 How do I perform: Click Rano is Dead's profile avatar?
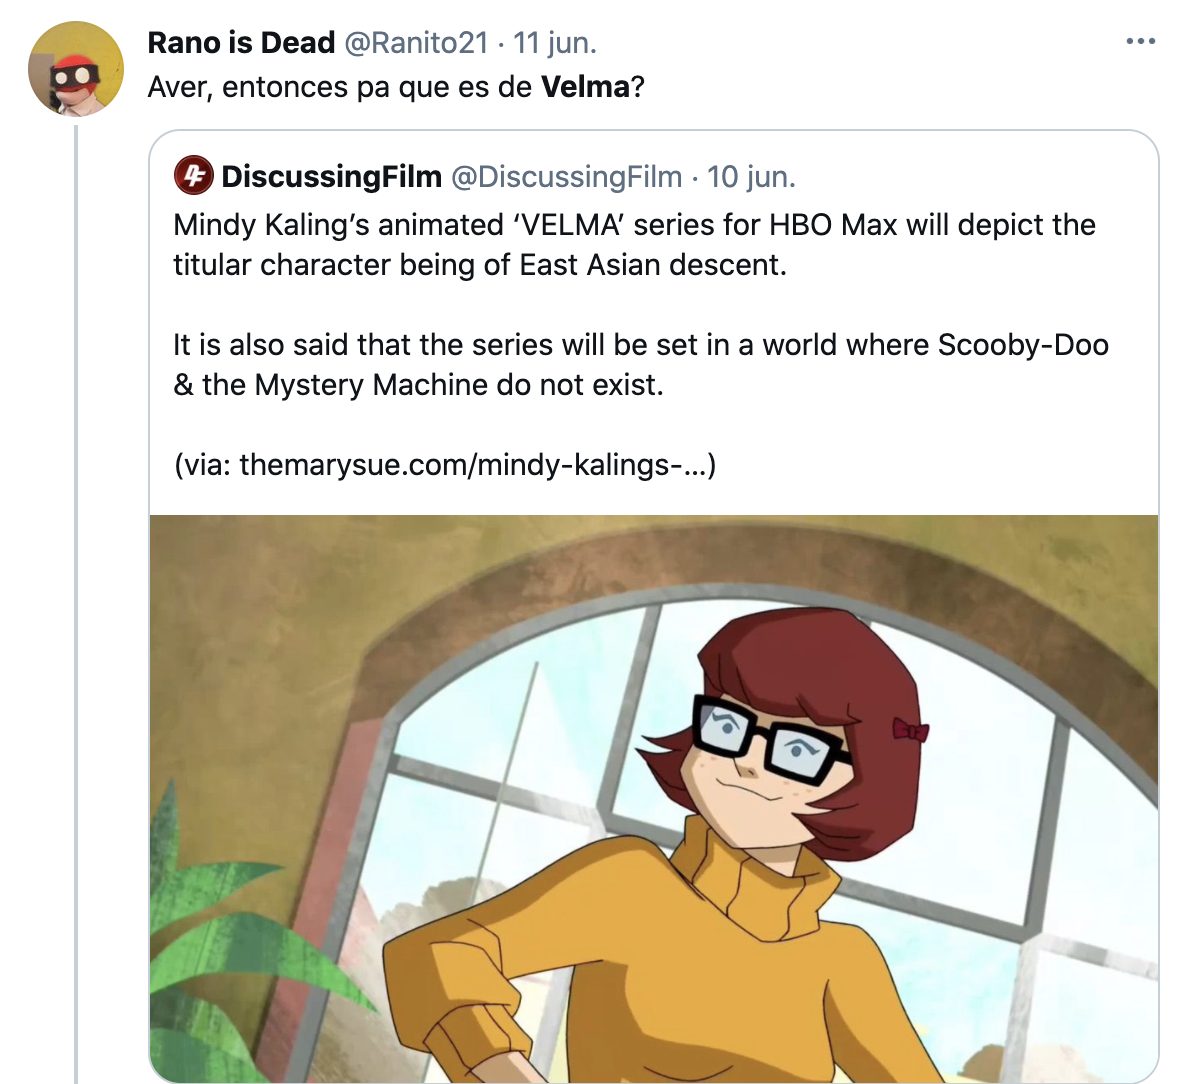pos(75,69)
